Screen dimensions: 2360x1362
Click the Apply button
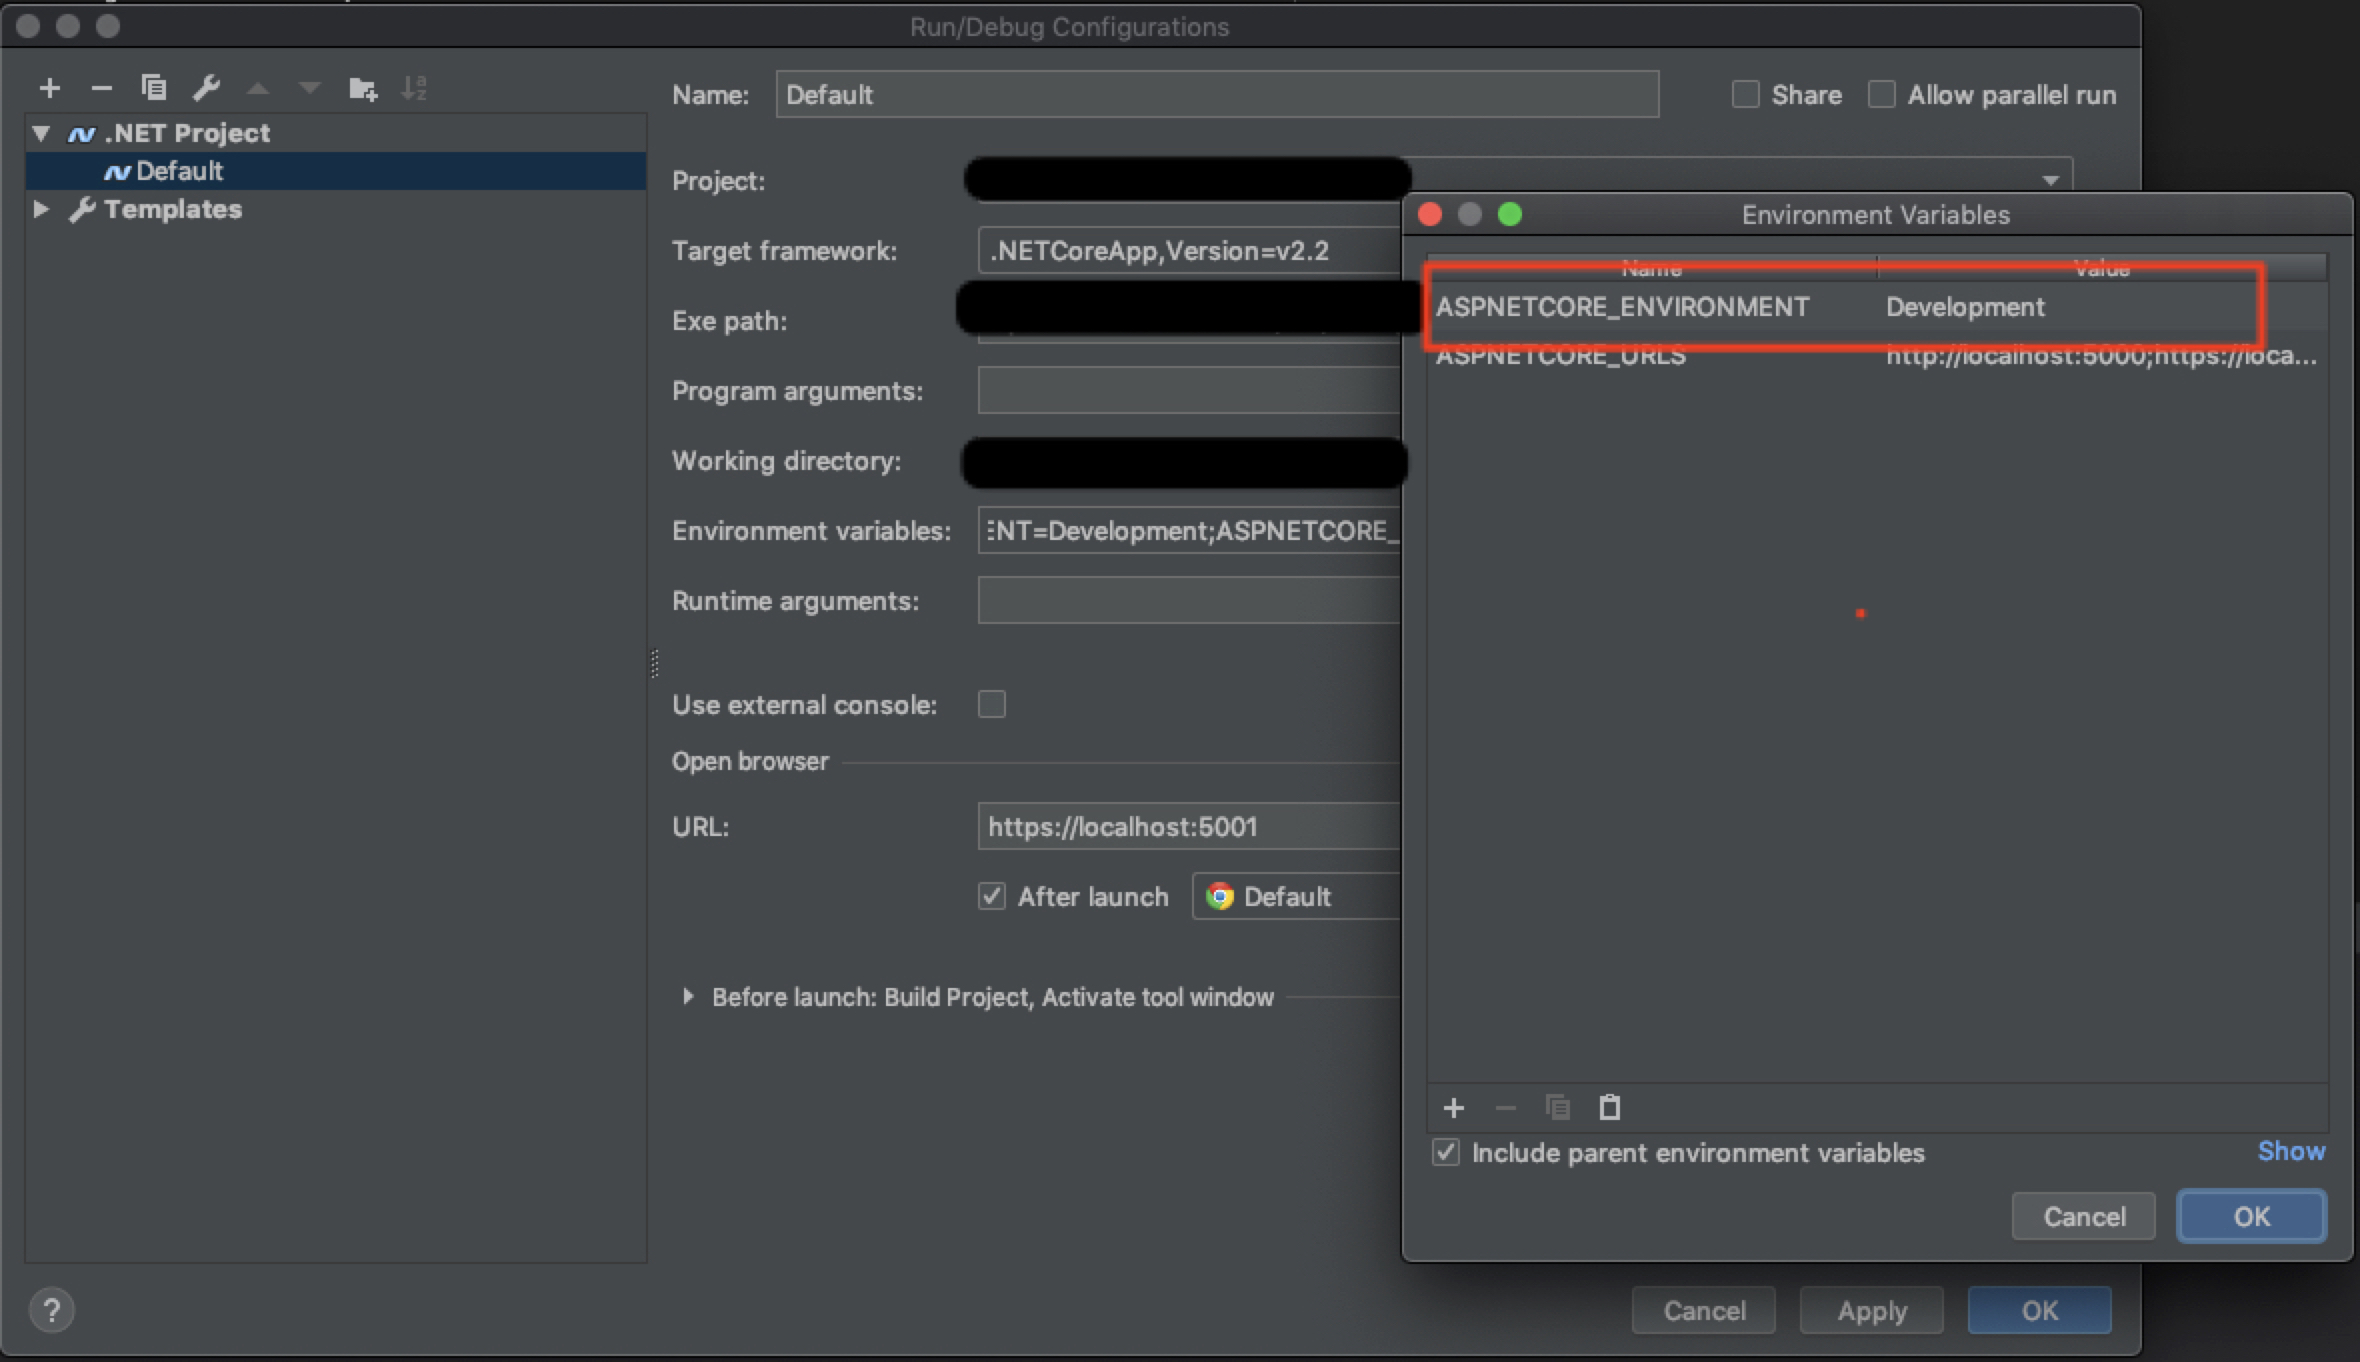click(1871, 1311)
